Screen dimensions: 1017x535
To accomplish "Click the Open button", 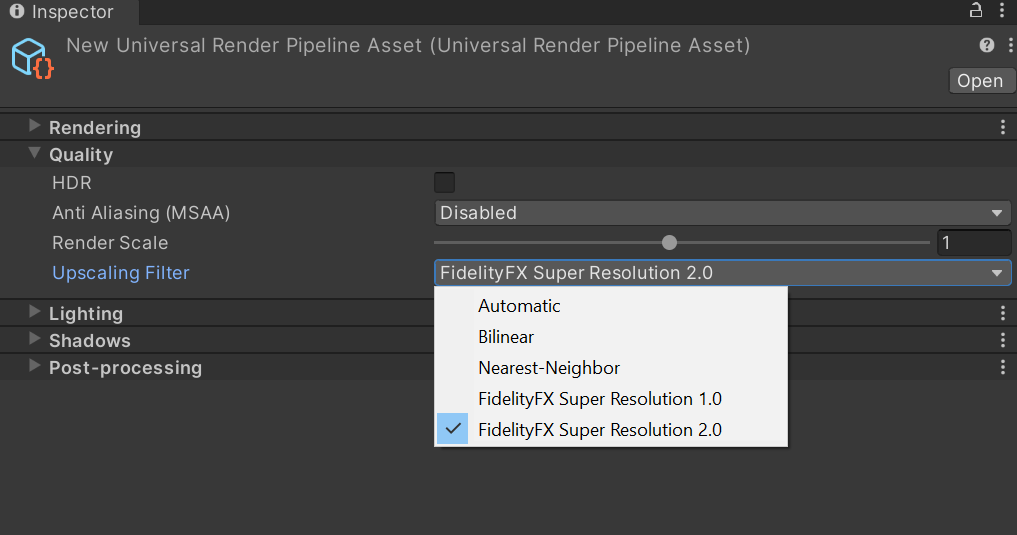I will coord(979,81).
